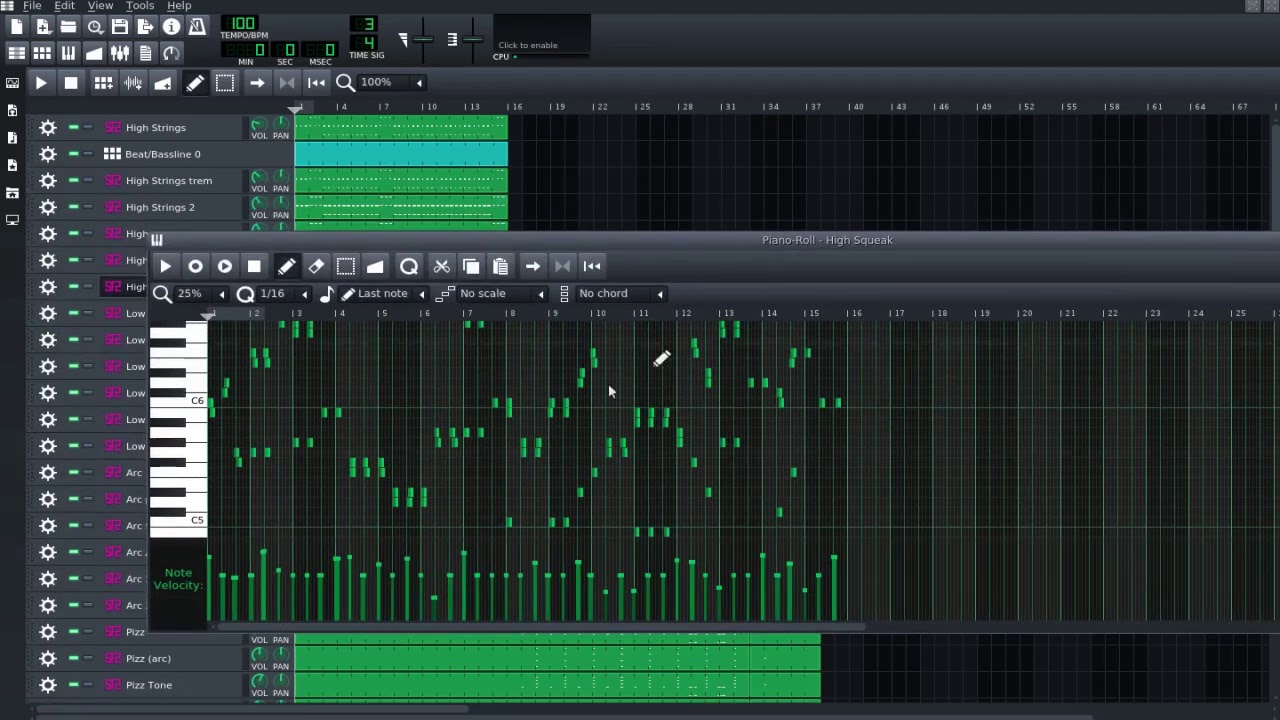Create a new project from the toolbar
The height and width of the screenshot is (720, 1280).
[x=17, y=27]
